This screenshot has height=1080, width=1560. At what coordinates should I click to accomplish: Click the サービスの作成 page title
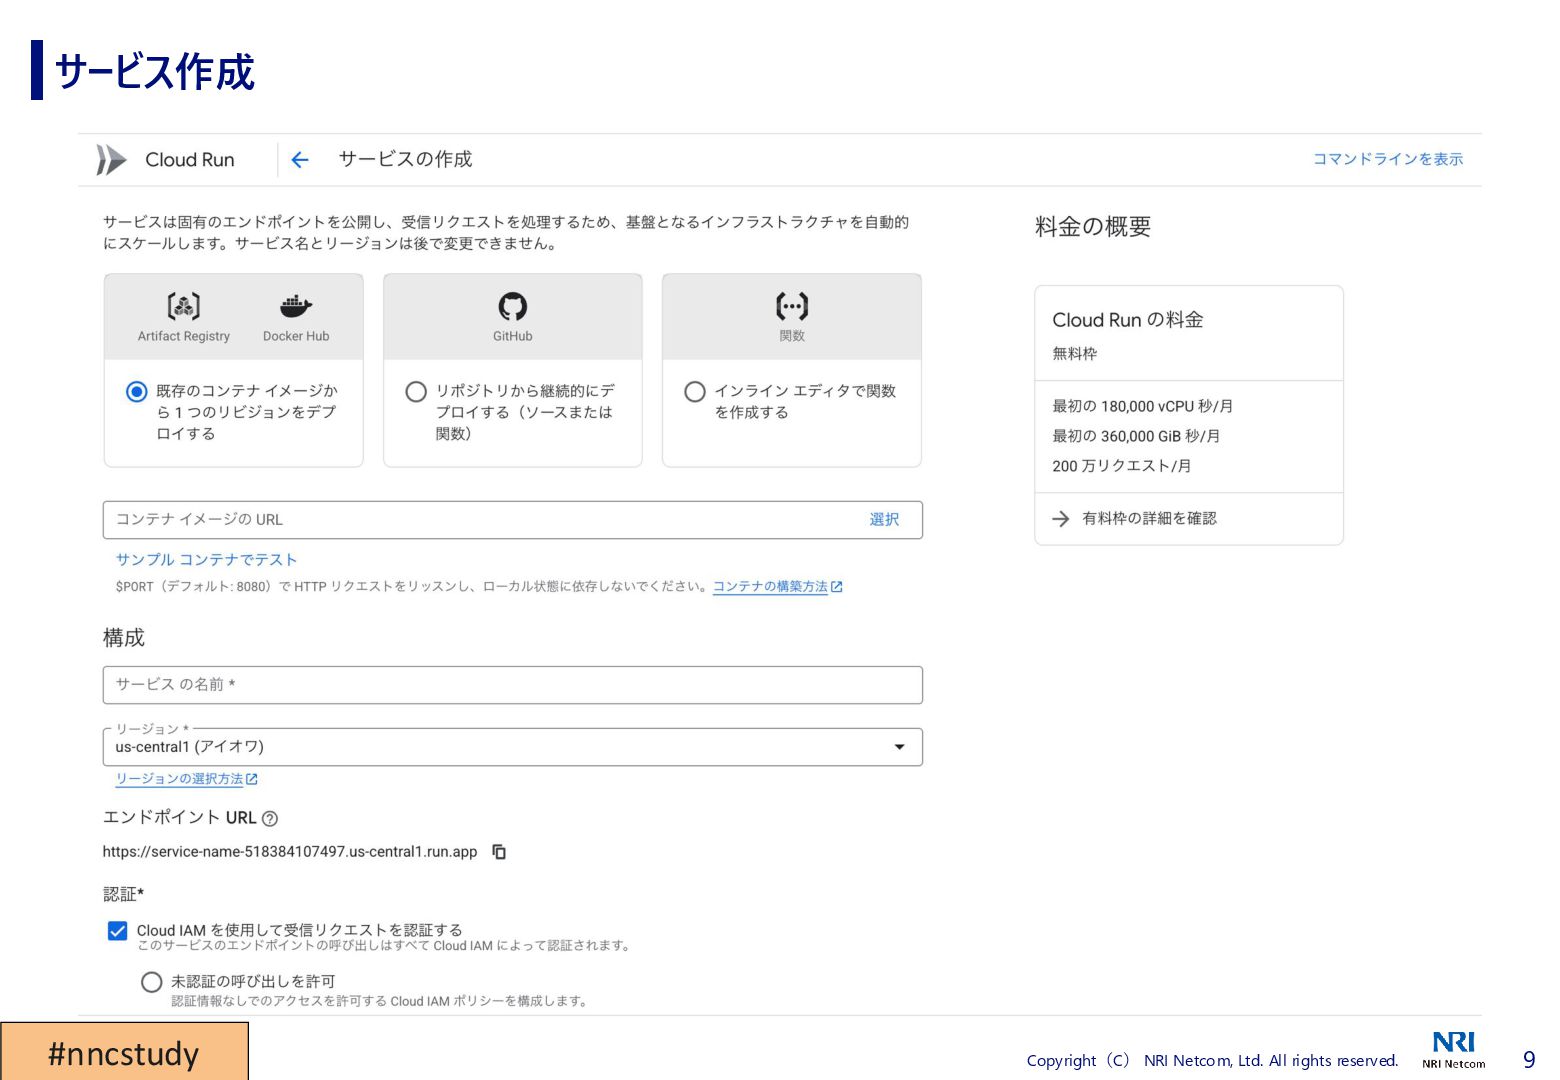405,160
